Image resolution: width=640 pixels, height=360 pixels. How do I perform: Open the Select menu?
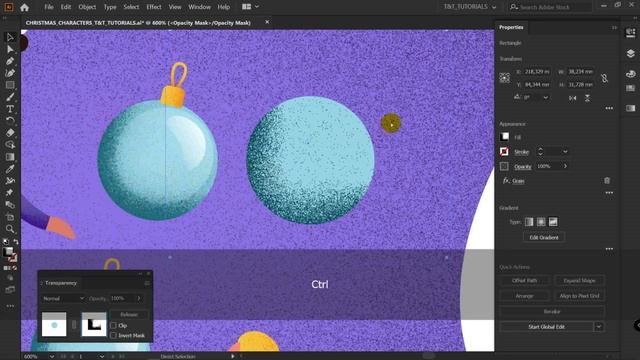pyautogui.click(x=131, y=7)
